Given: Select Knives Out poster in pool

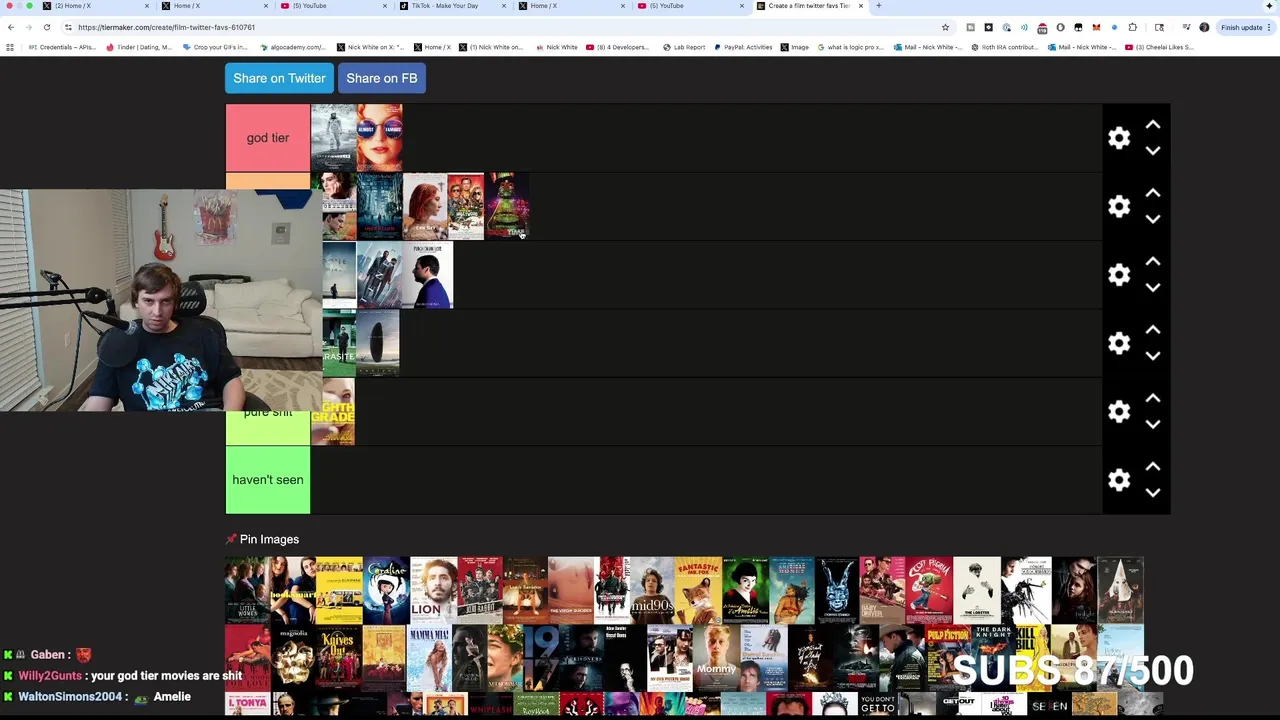Looking at the screenshot, I should 339,659.
